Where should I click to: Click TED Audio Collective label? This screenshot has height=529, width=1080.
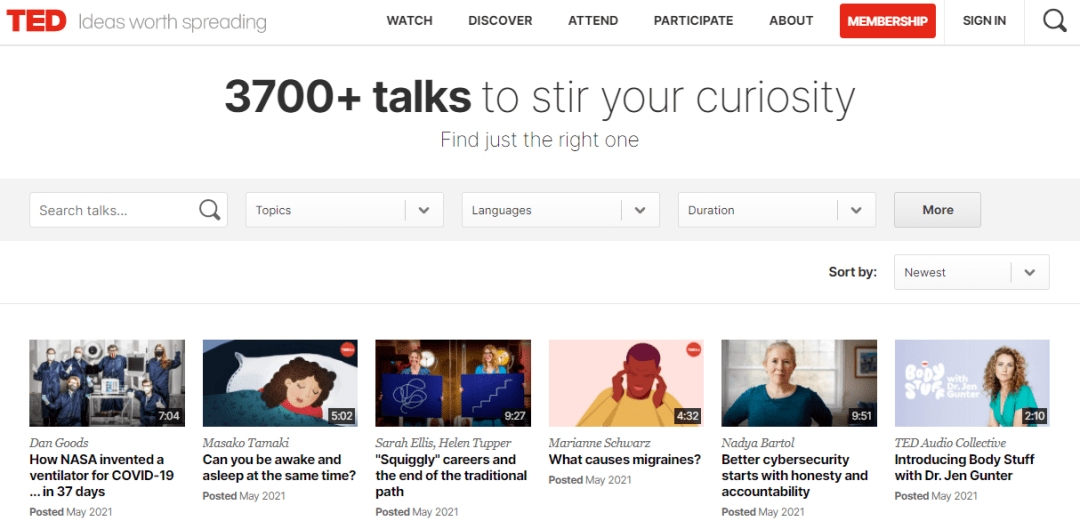951,443
